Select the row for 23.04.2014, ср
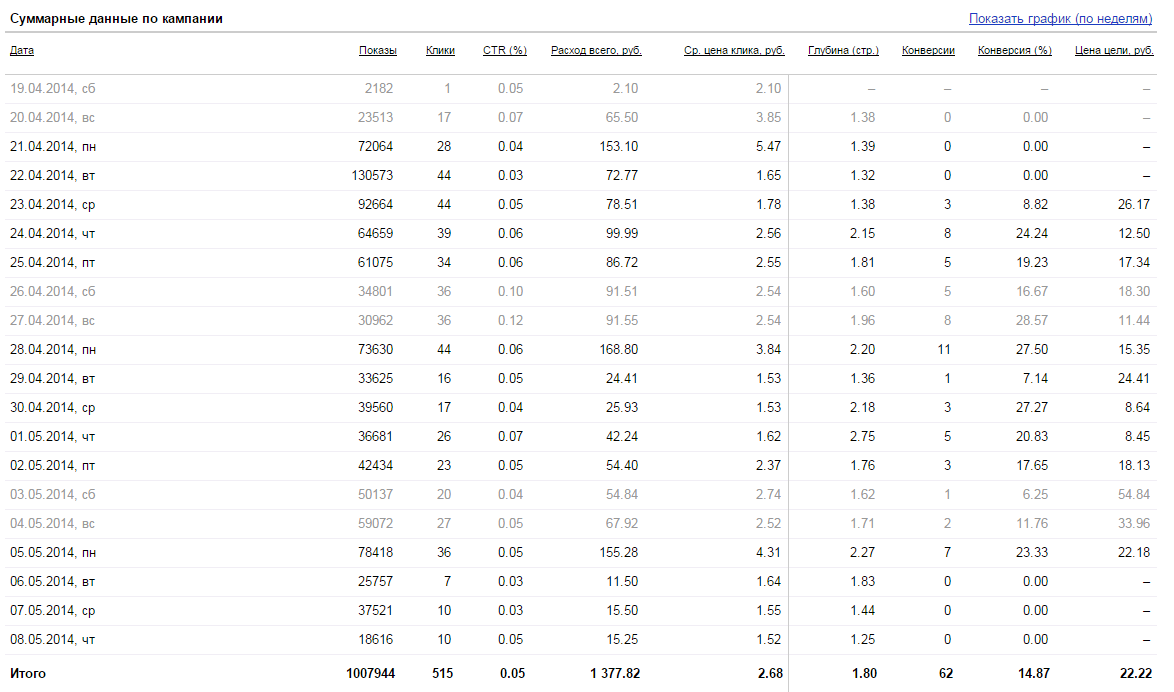 (52, 204)
